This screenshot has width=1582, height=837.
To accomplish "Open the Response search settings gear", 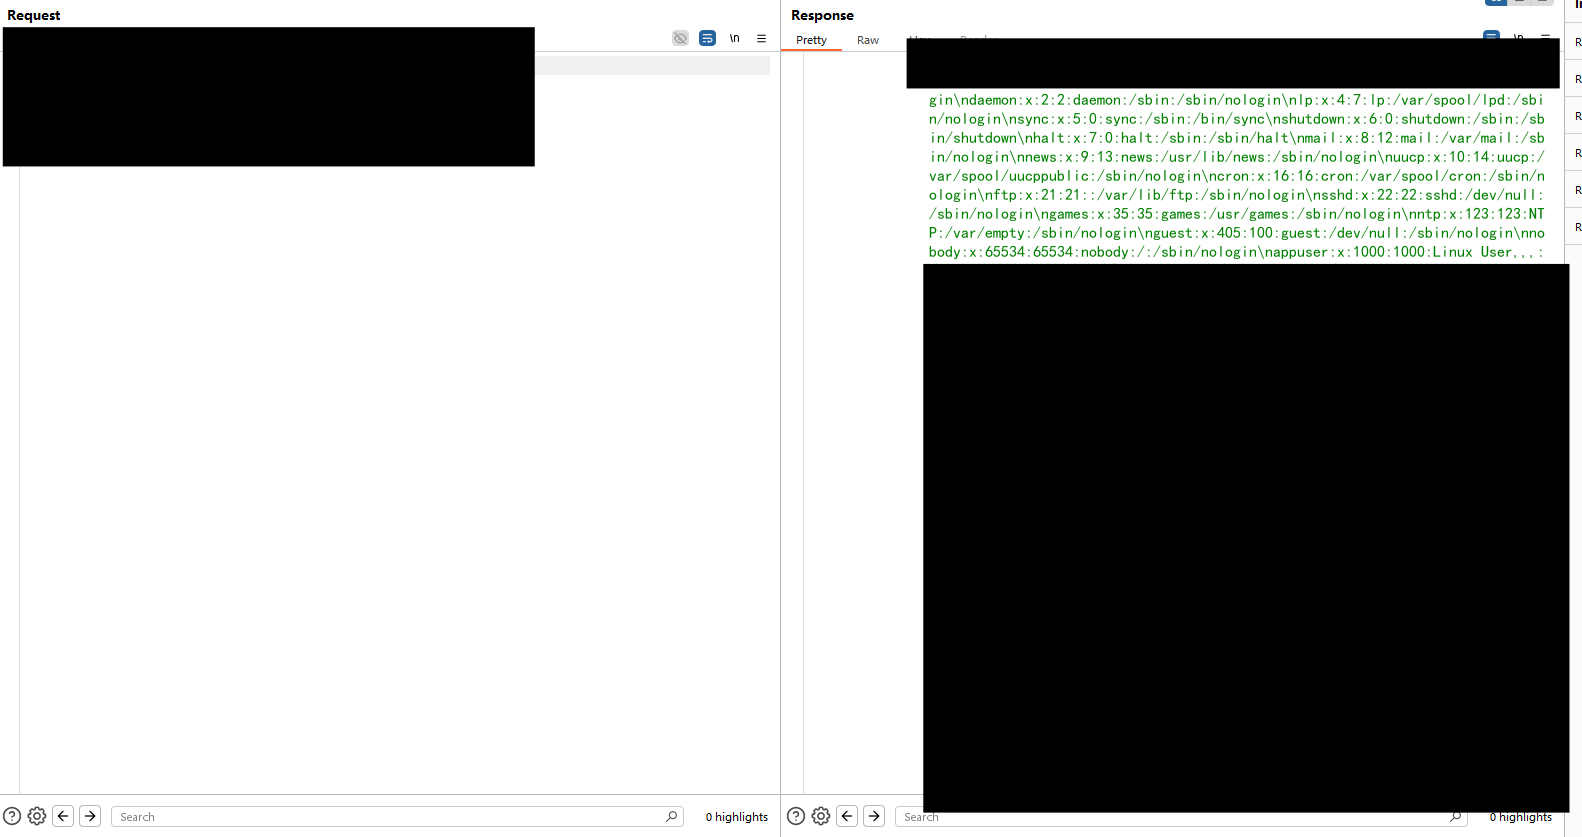I will (x=821, y=816).
